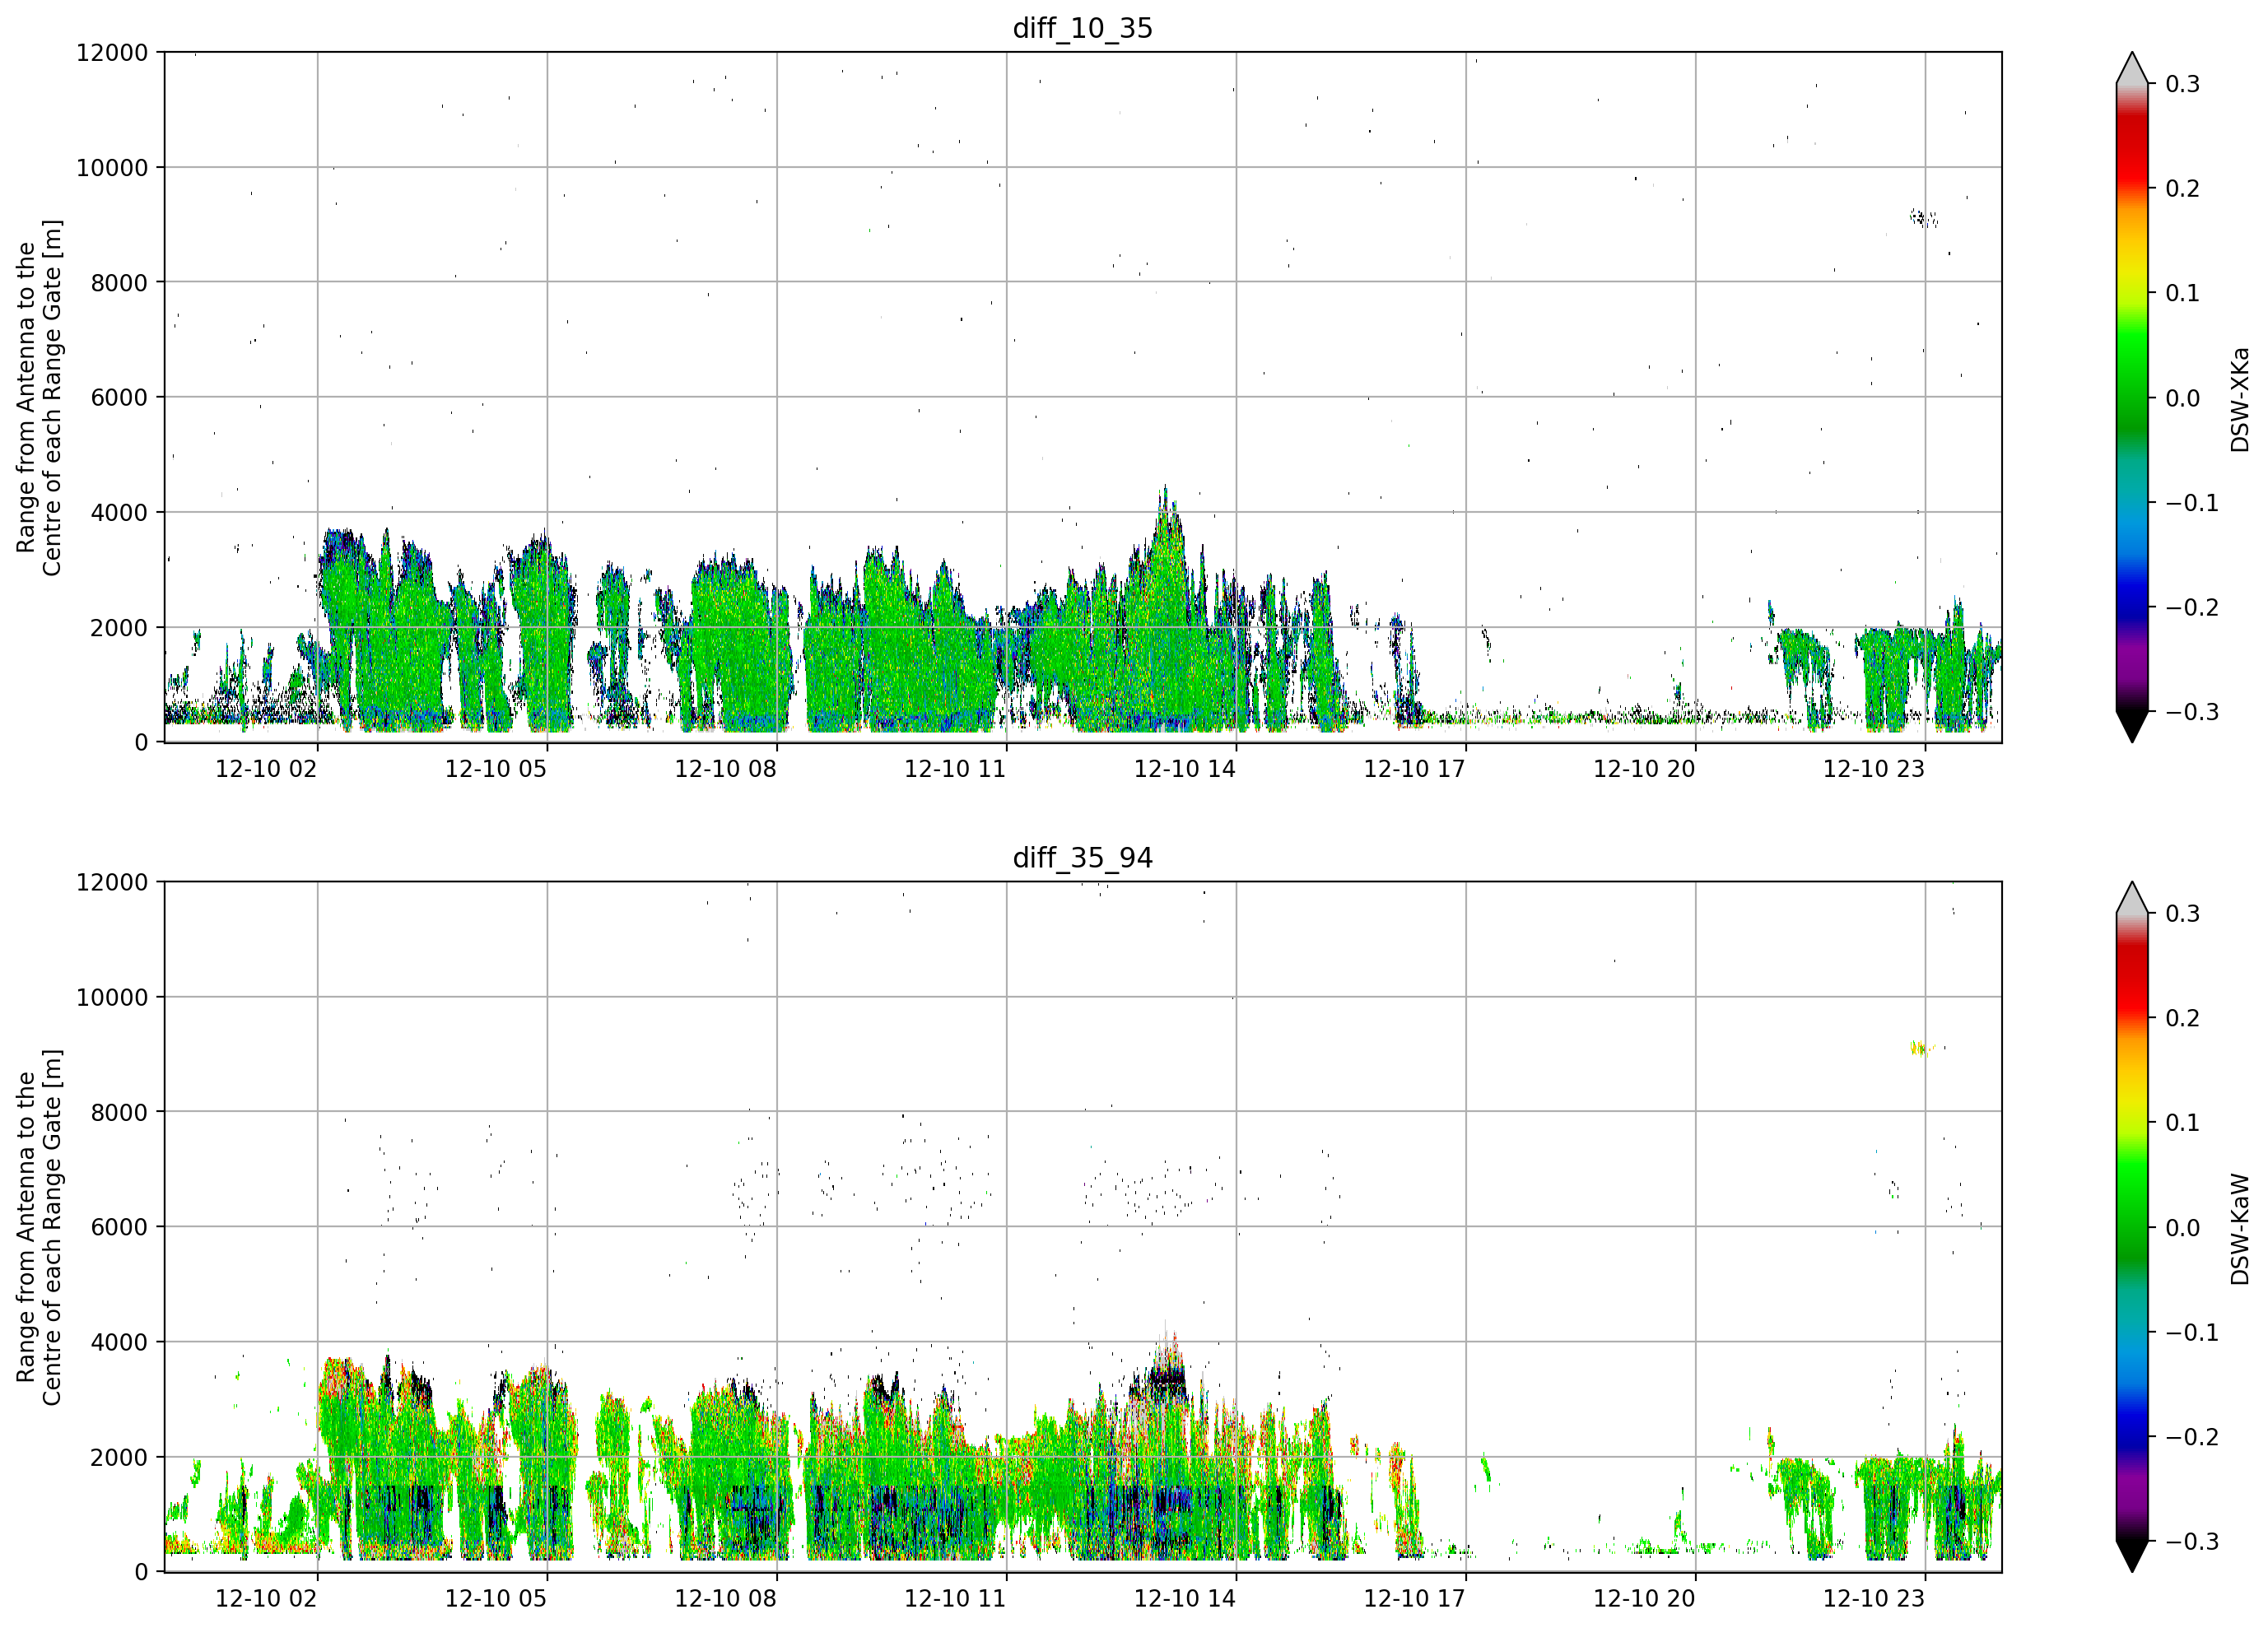Click the 4000 y-tick of diff_10_35 plot
The height and width of the screenshot is (1628, 2268).
[x=119, y=513]
